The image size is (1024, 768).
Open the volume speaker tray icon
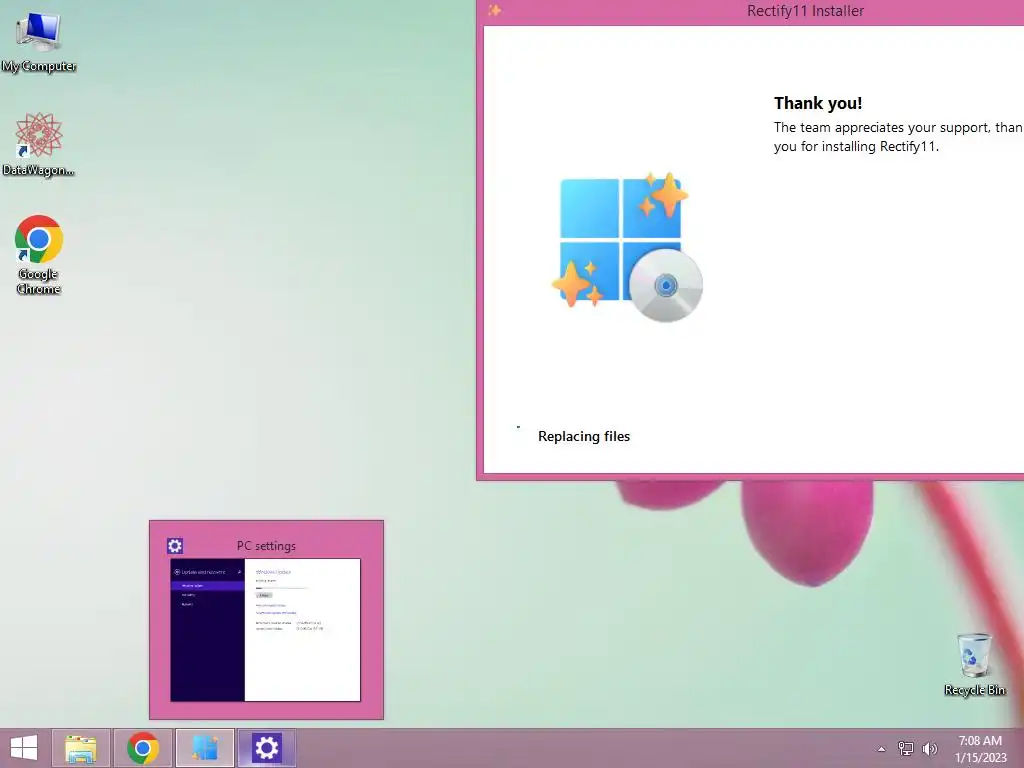[929, 748]
